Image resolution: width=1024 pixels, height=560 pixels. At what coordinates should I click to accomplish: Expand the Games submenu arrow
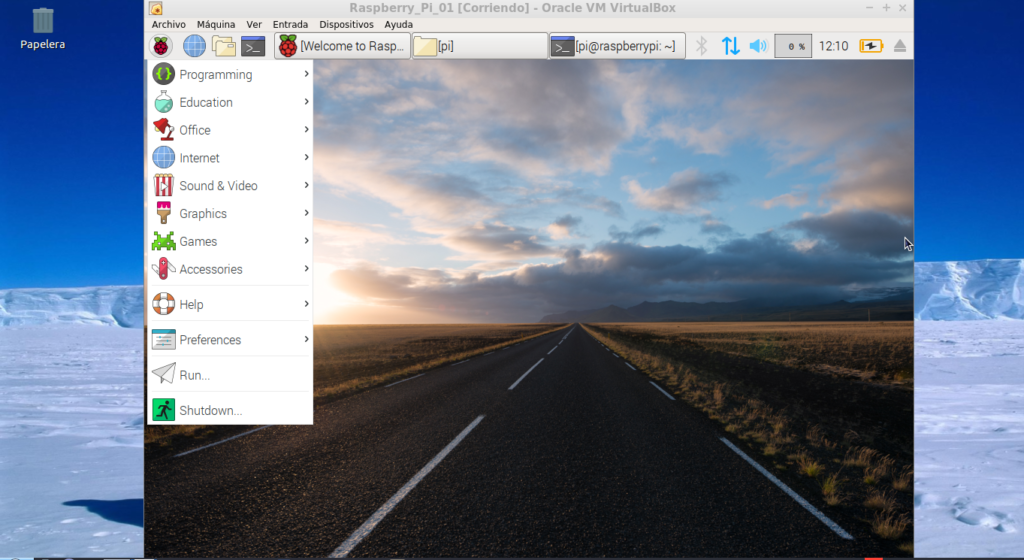coord(306,241)
